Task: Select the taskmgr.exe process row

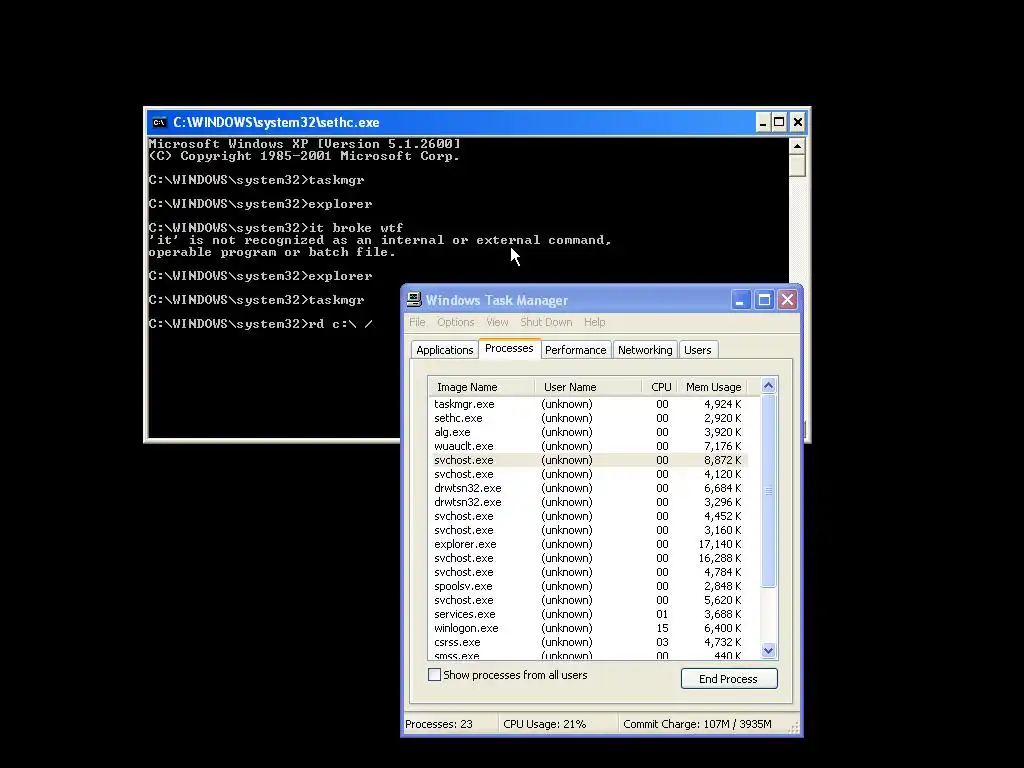Action: tap(588, 404)
